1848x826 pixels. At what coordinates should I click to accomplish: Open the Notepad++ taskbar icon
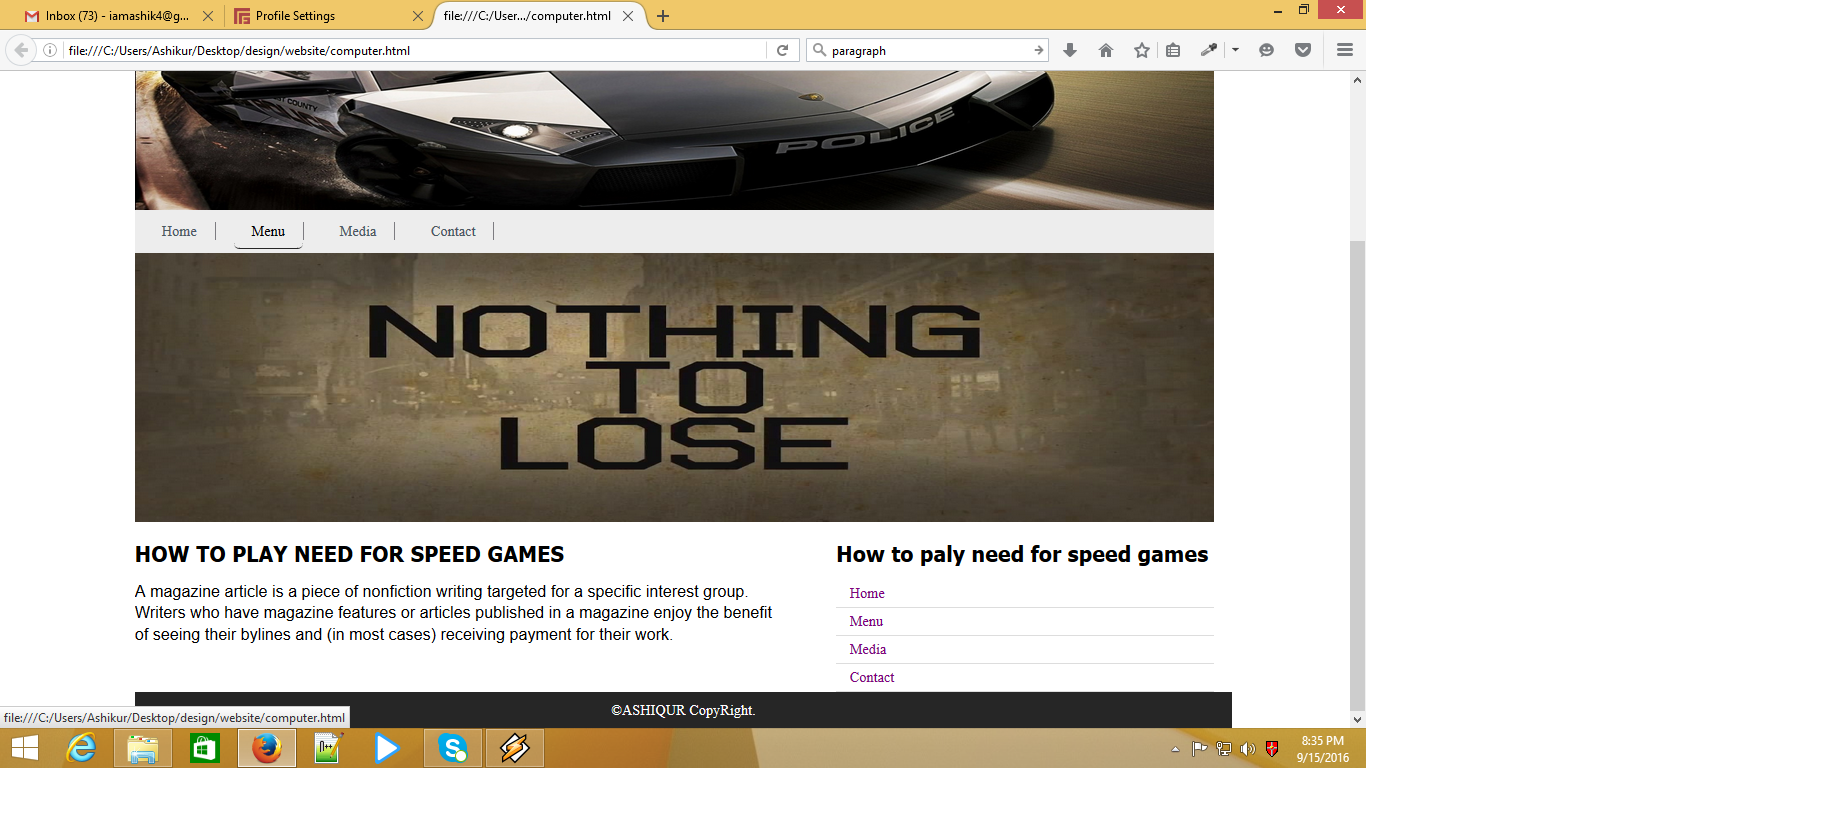tap(329, 748)
